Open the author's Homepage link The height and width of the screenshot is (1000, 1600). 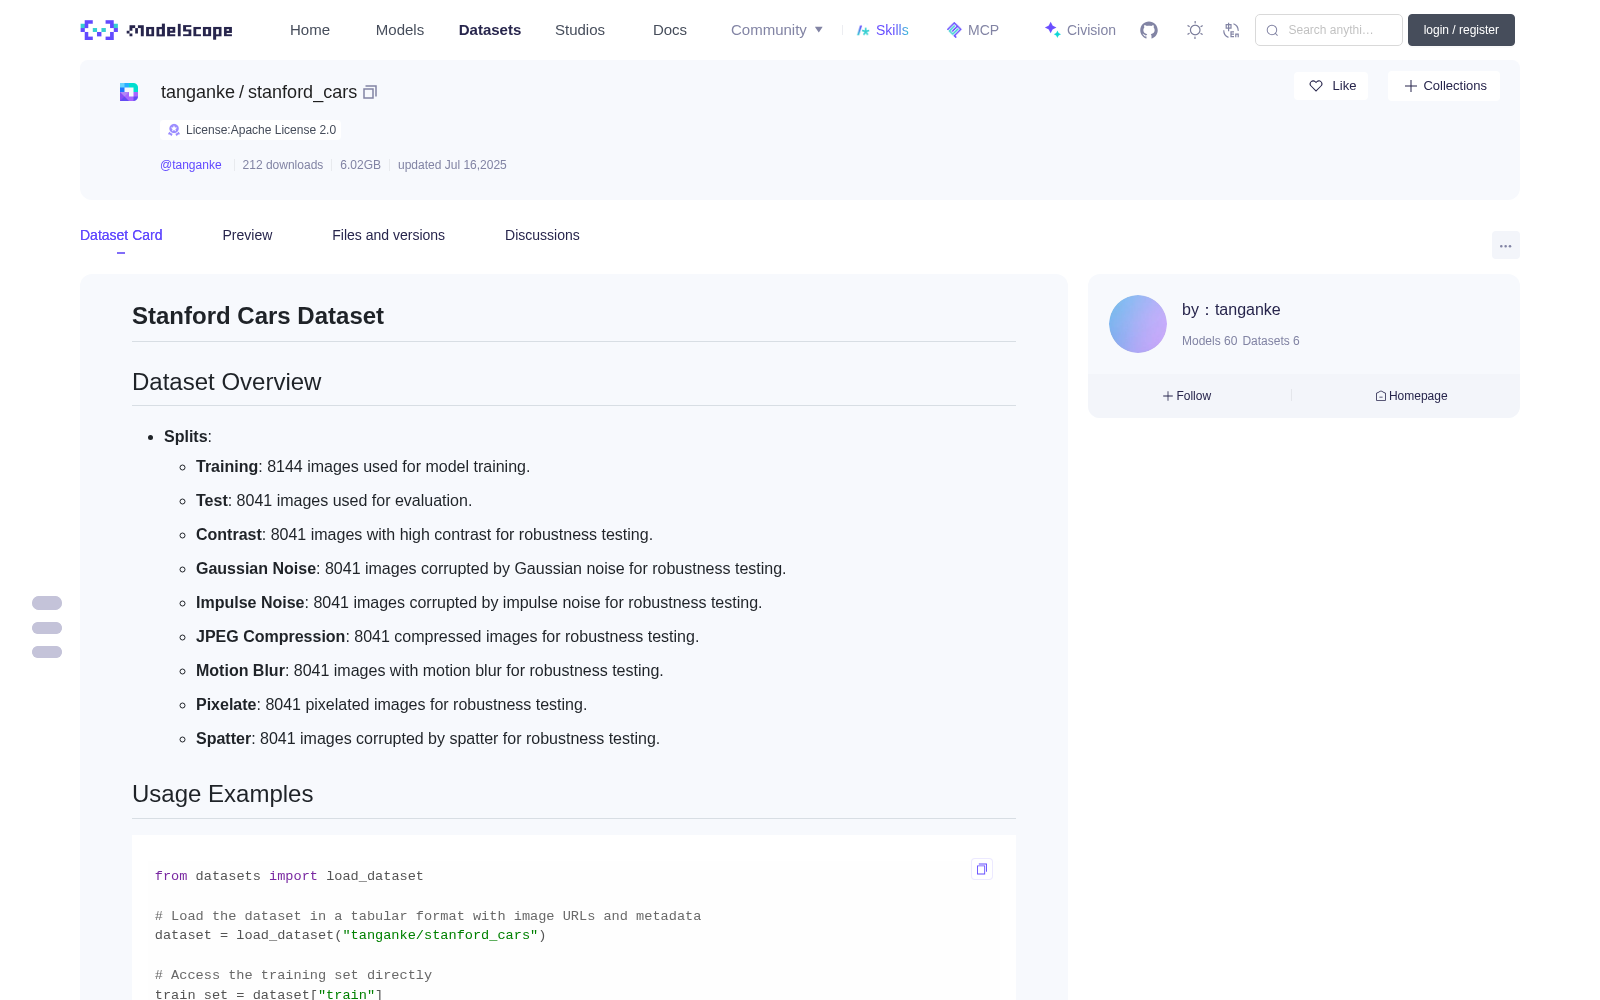click(1411, 396)
